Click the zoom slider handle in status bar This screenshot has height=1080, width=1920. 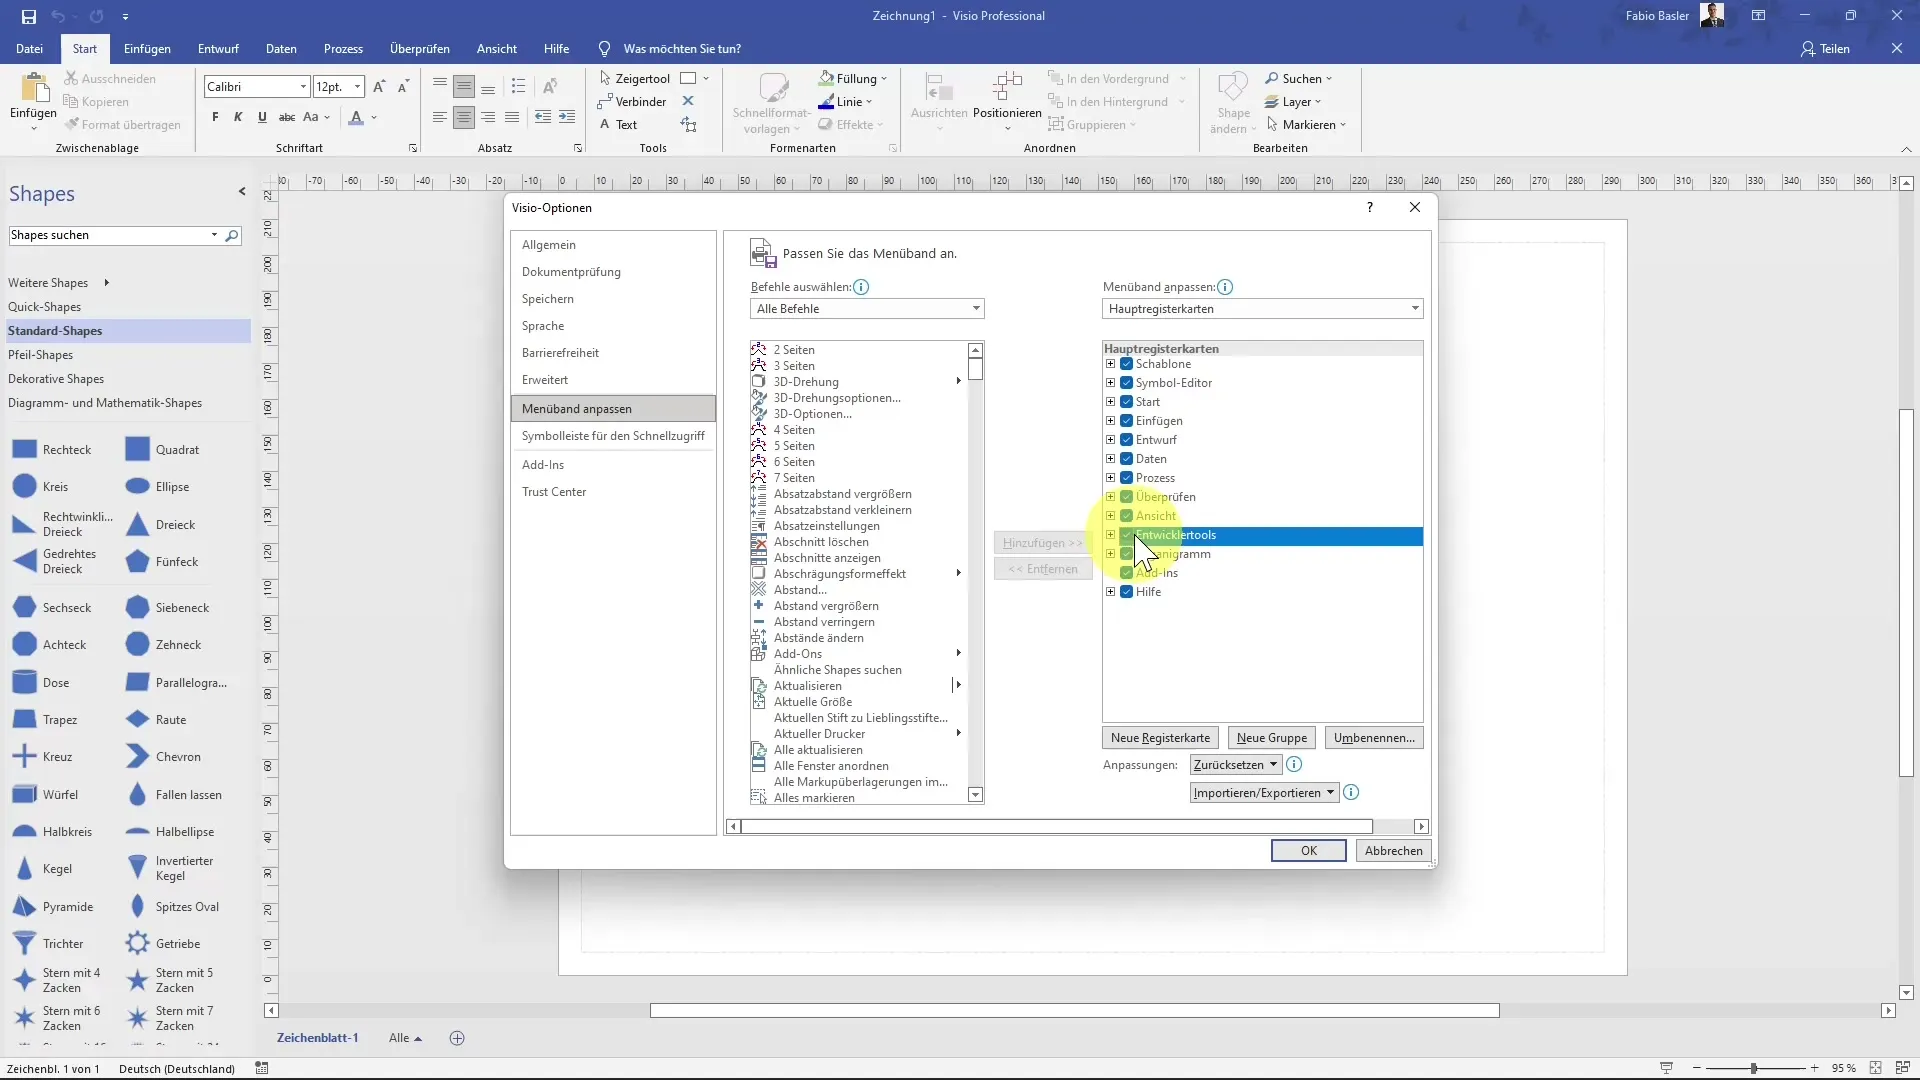[x=1753, y=1068]
